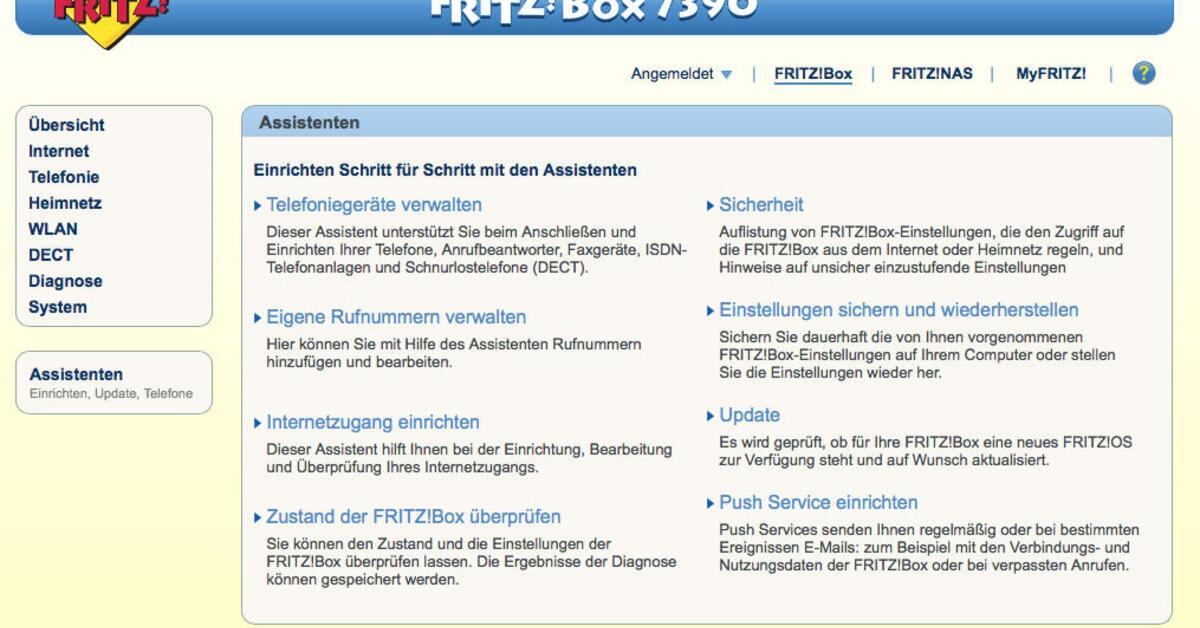Click the disclosure triangle next to Update

click(709, 415)
